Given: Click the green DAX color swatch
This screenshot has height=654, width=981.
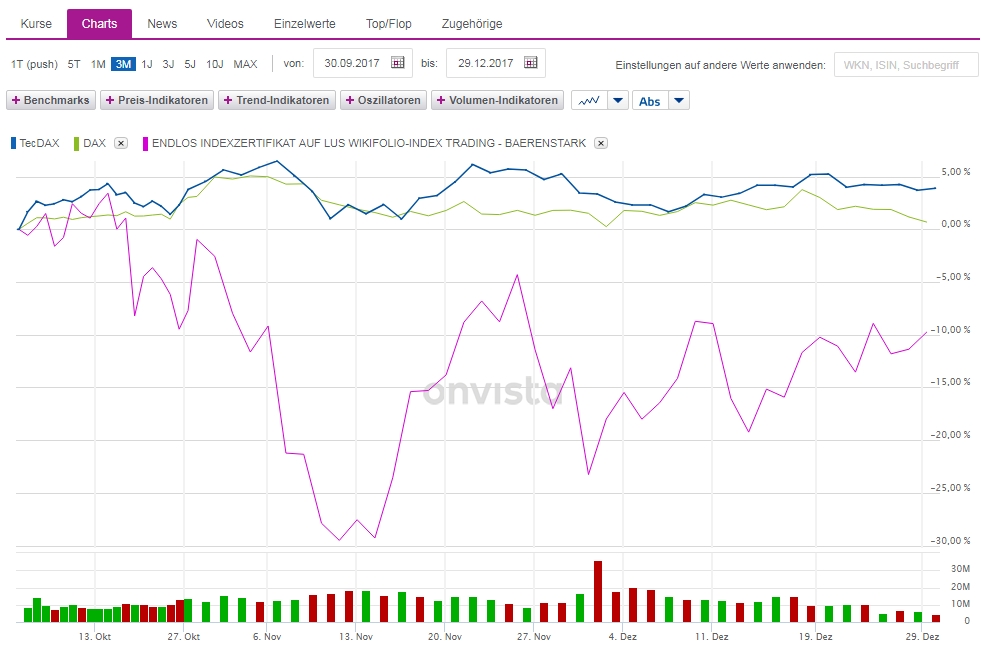Looking at the screenshot, I should tap(76, 144).
